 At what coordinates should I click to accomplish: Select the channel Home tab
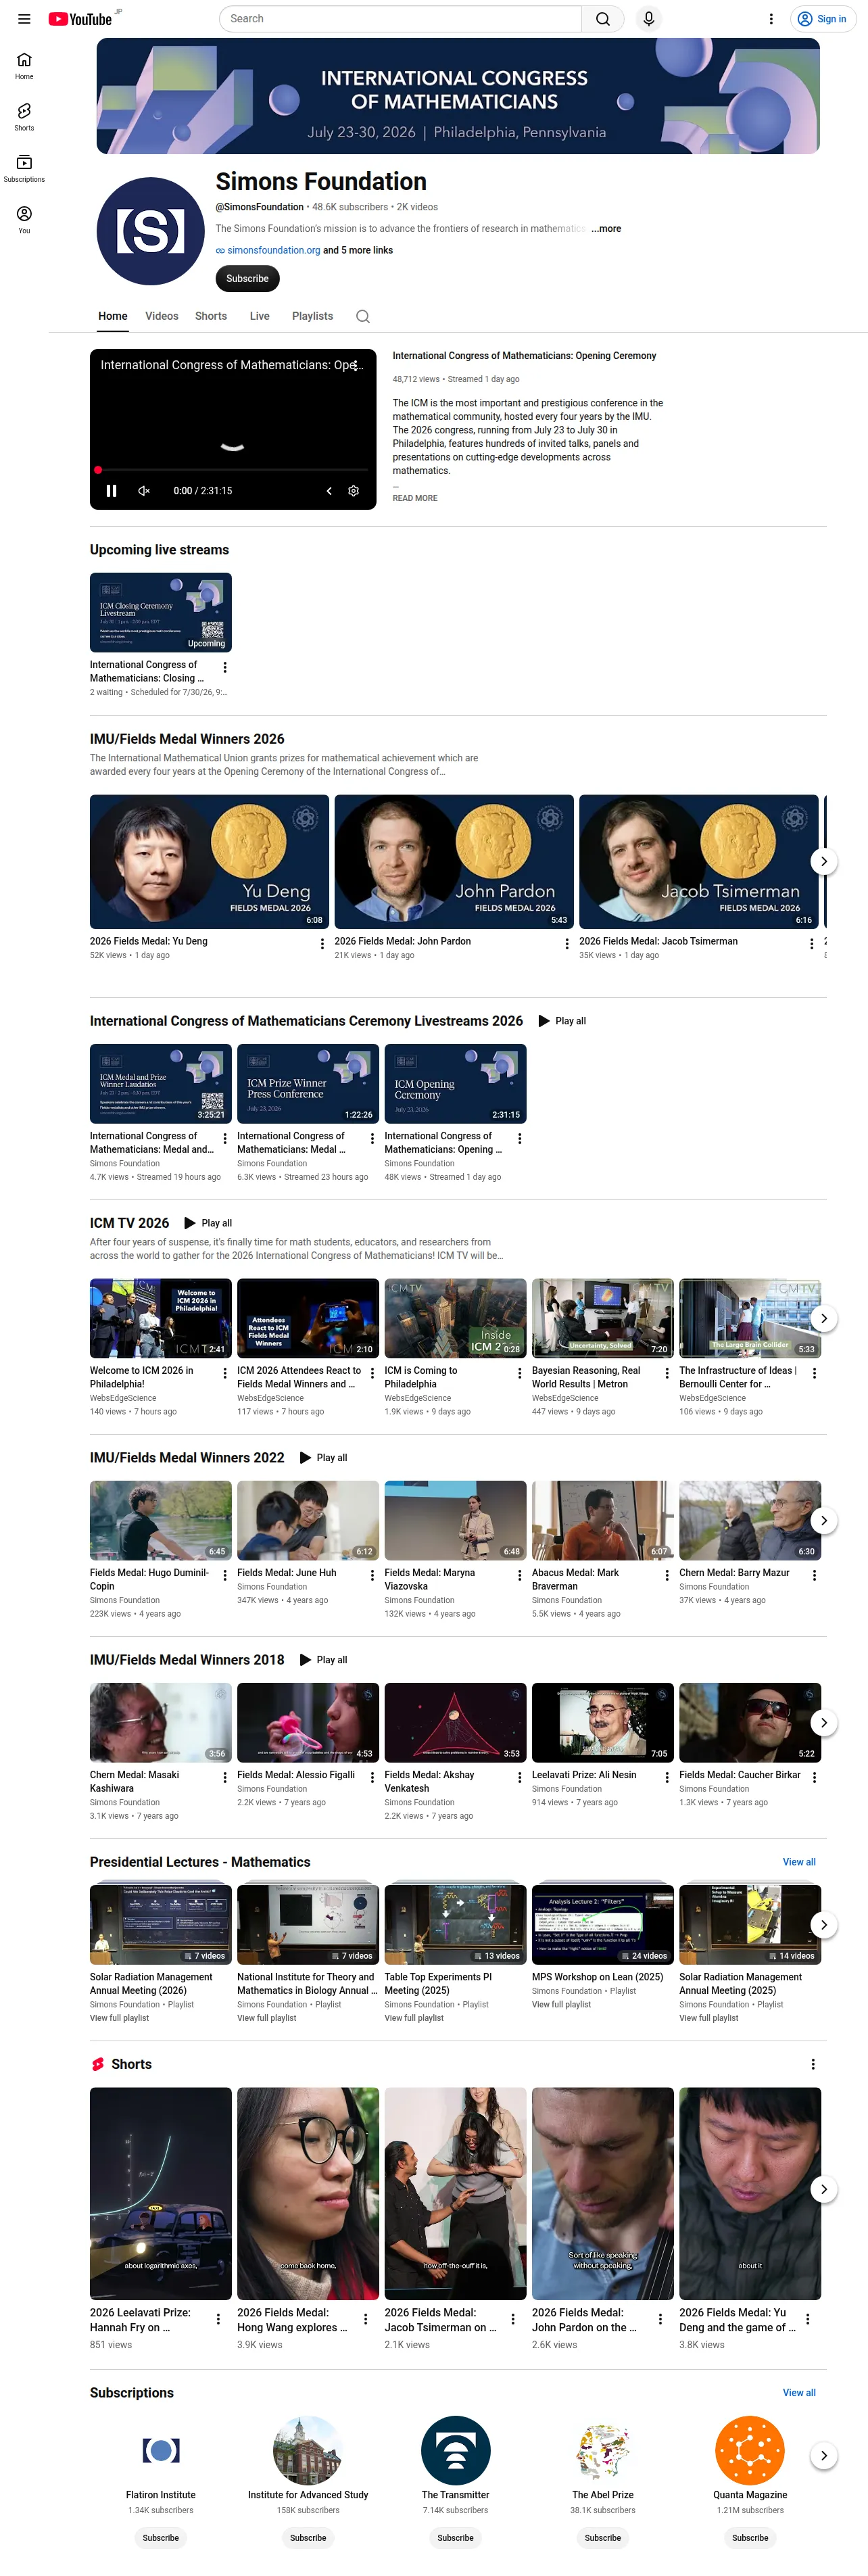113,316
